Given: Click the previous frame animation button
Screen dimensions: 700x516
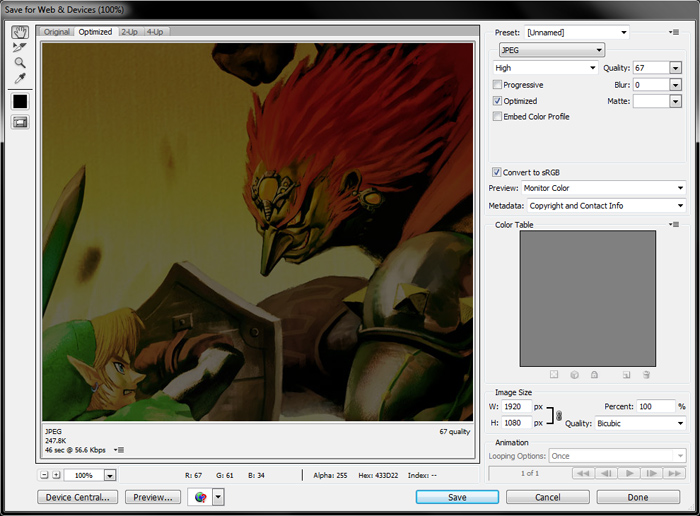Looking at the screenshot, I should 606,473.
